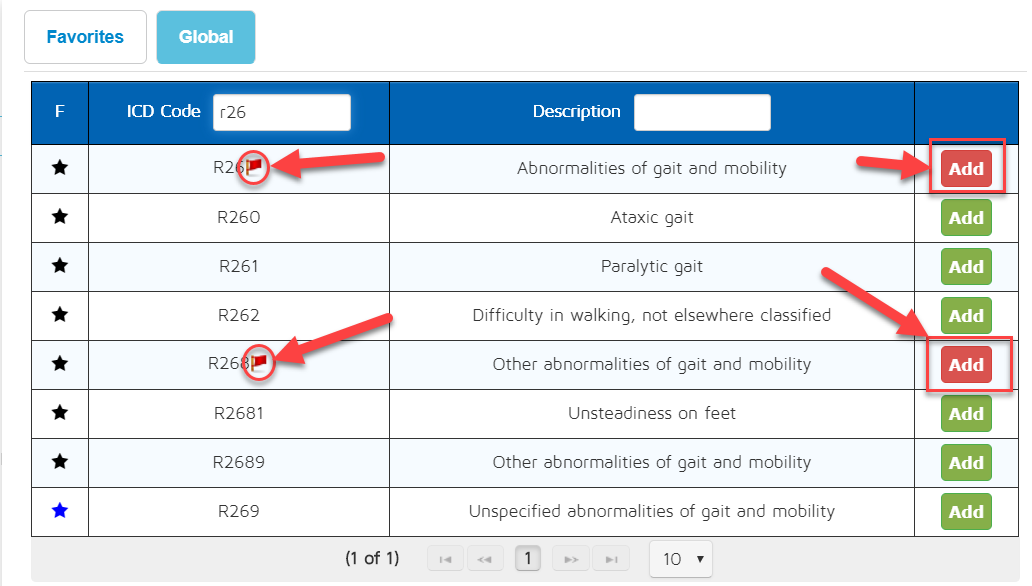Toggle favorite star for Unsteadiness on feet
Screen dimensions: 1032x586
click(60, 413)
